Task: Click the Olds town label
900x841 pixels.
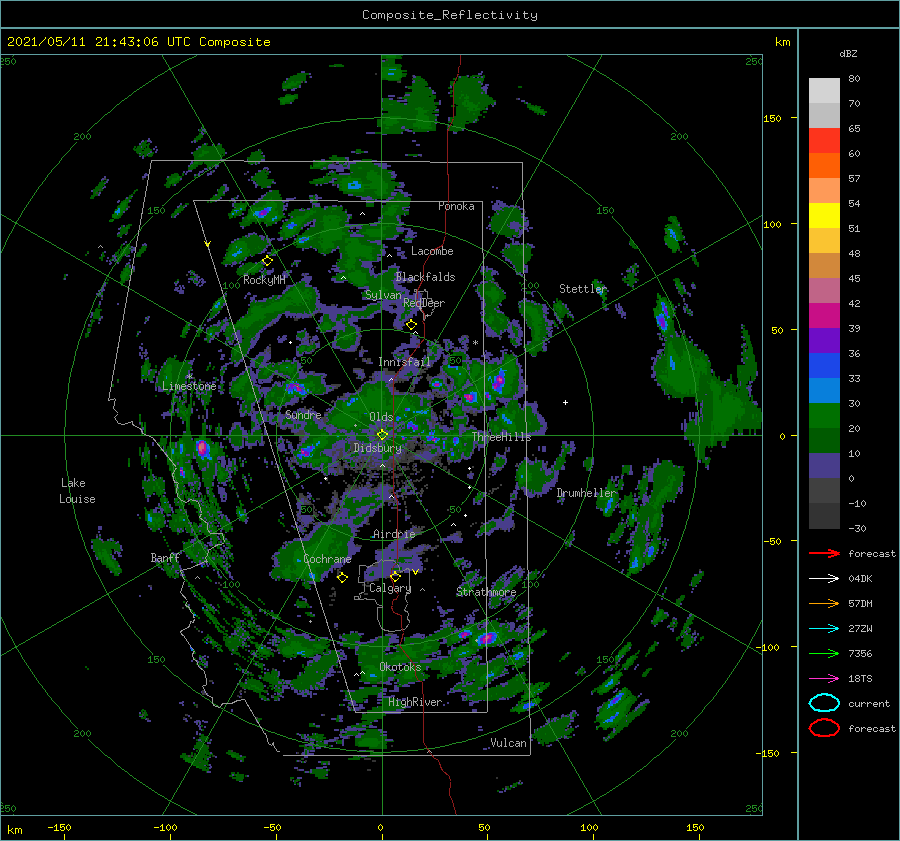Action: coord(381,417)
